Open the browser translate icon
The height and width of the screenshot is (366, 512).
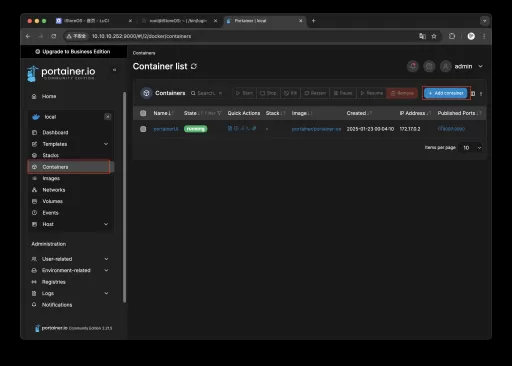(422, 36)
